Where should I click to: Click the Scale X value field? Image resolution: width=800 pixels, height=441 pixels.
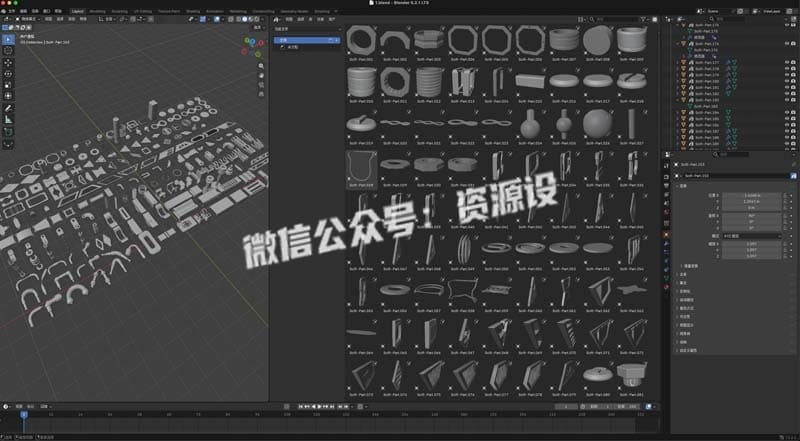(752, 244)
